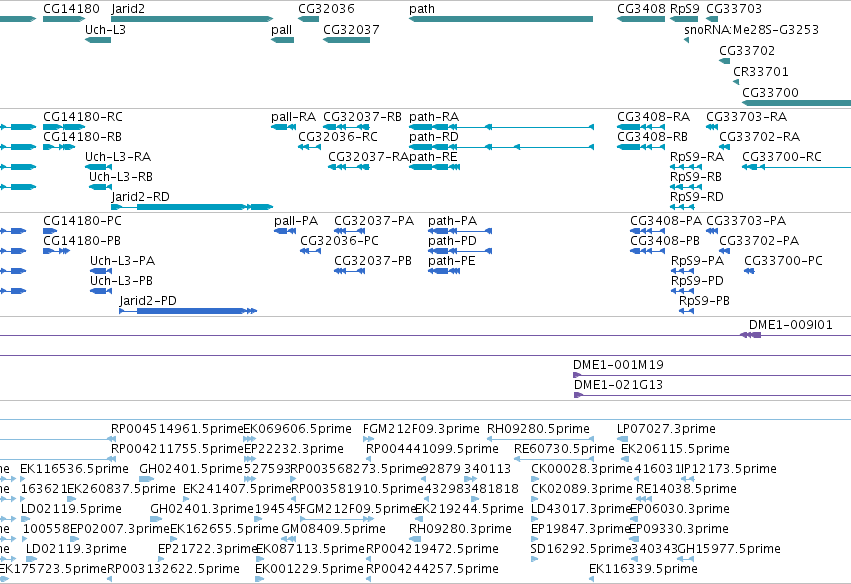Click the pall-RA transcript label
Viewport: 851px width, 584px height.
pyautogui.click(x=293, y=117)
